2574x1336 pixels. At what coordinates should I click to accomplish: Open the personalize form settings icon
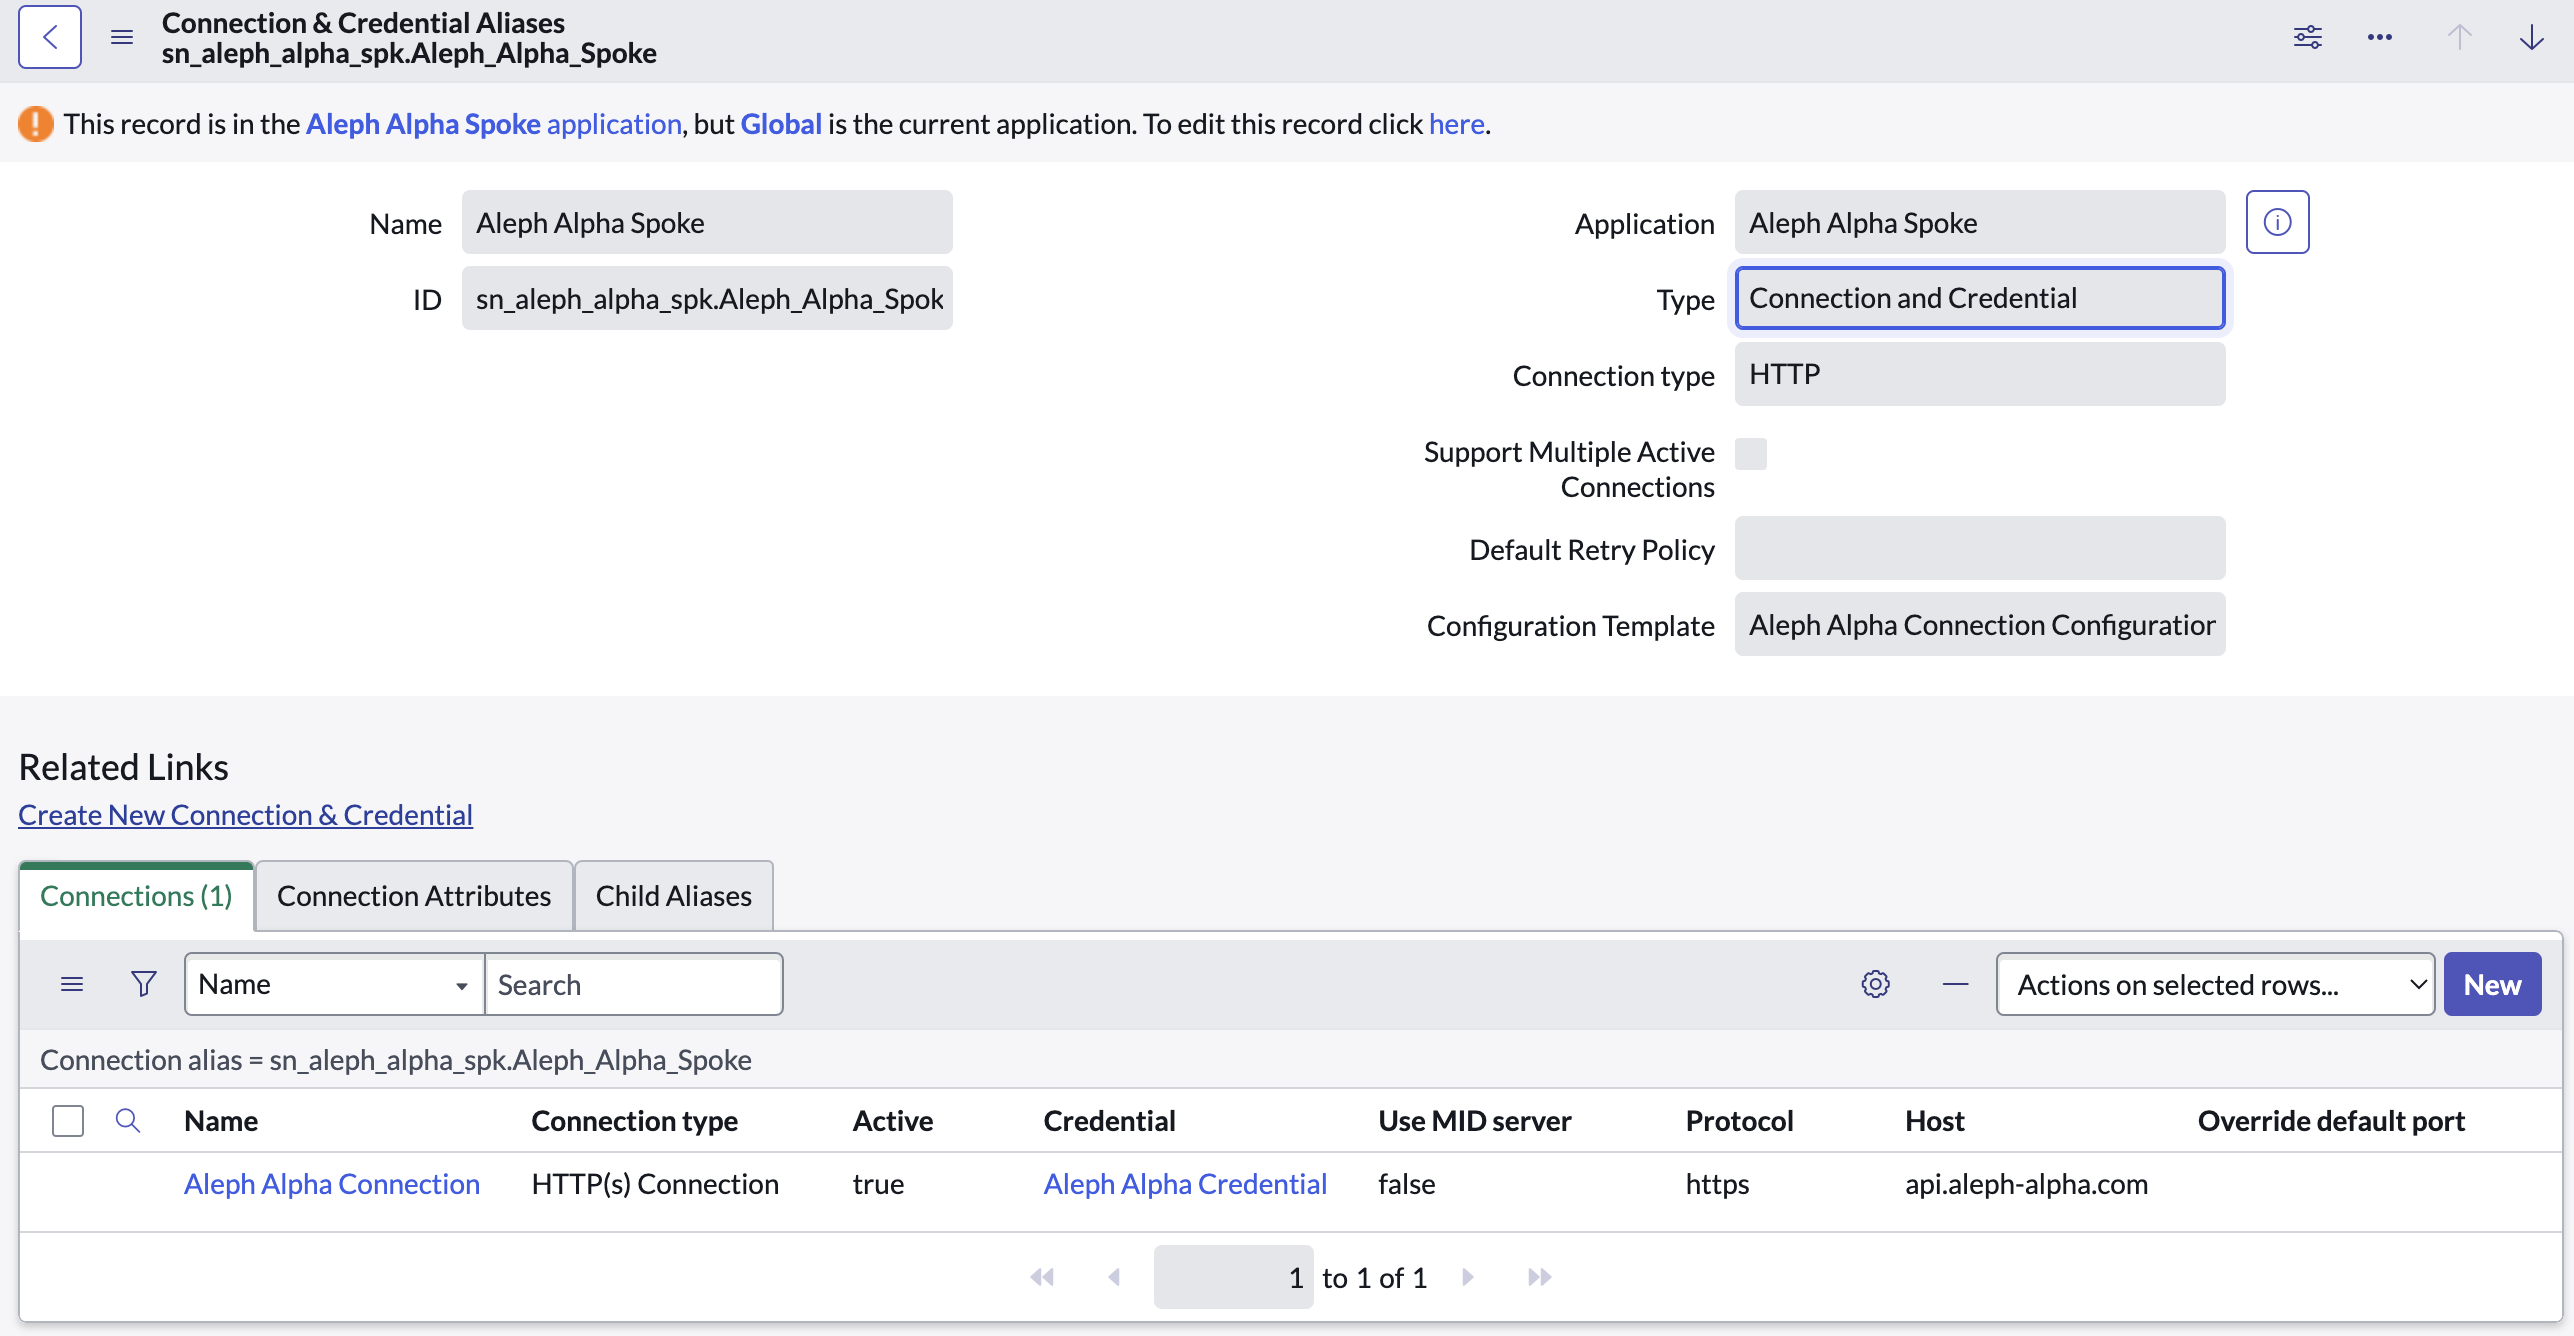tap(2308, 37)
